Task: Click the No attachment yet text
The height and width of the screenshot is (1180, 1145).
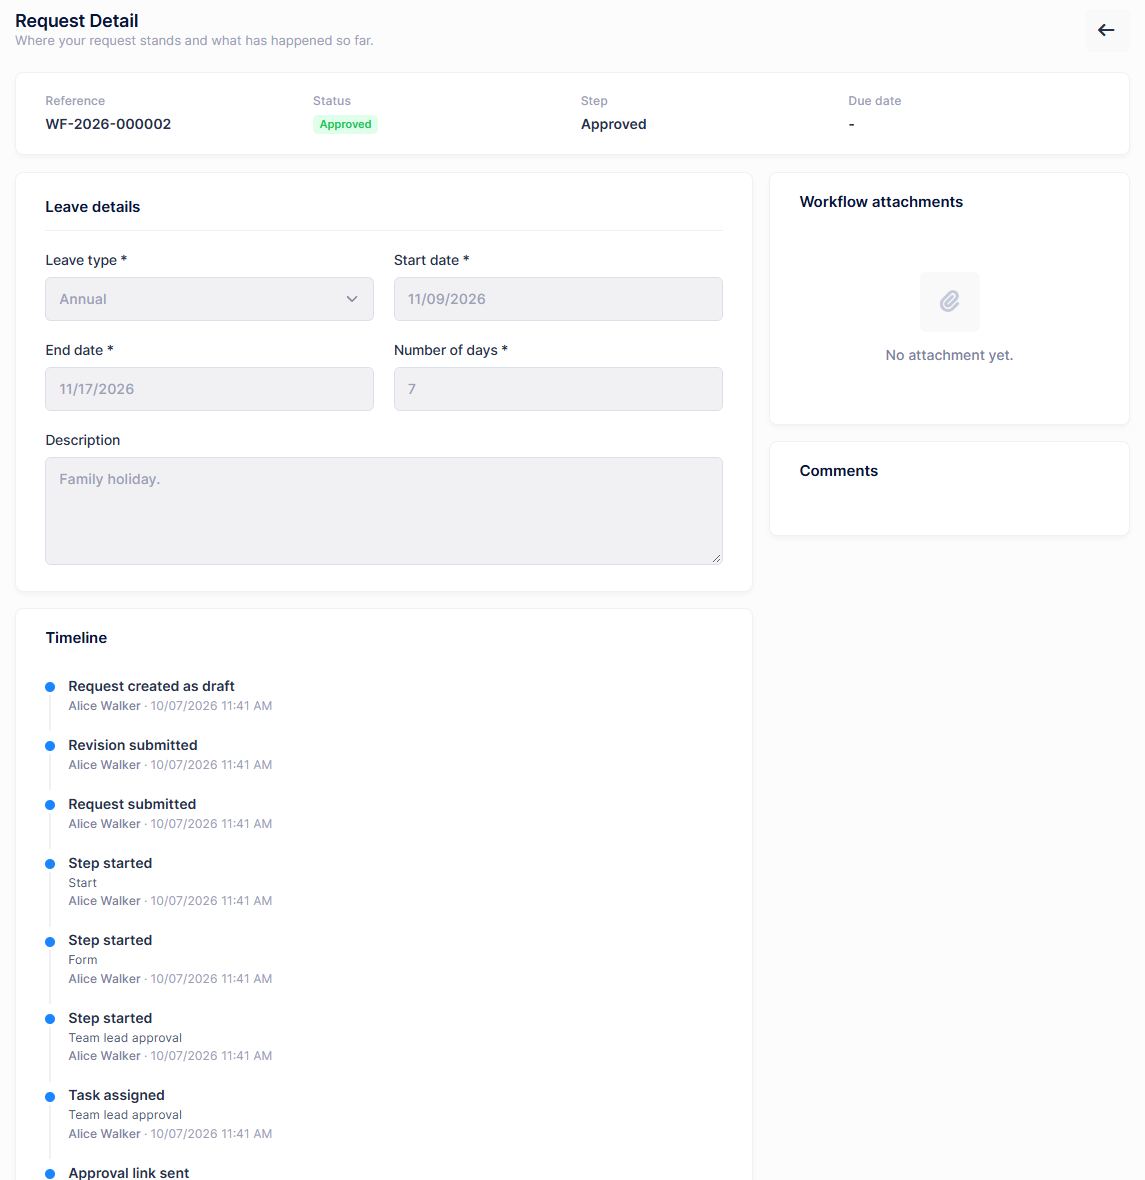Action: point(949,355)
